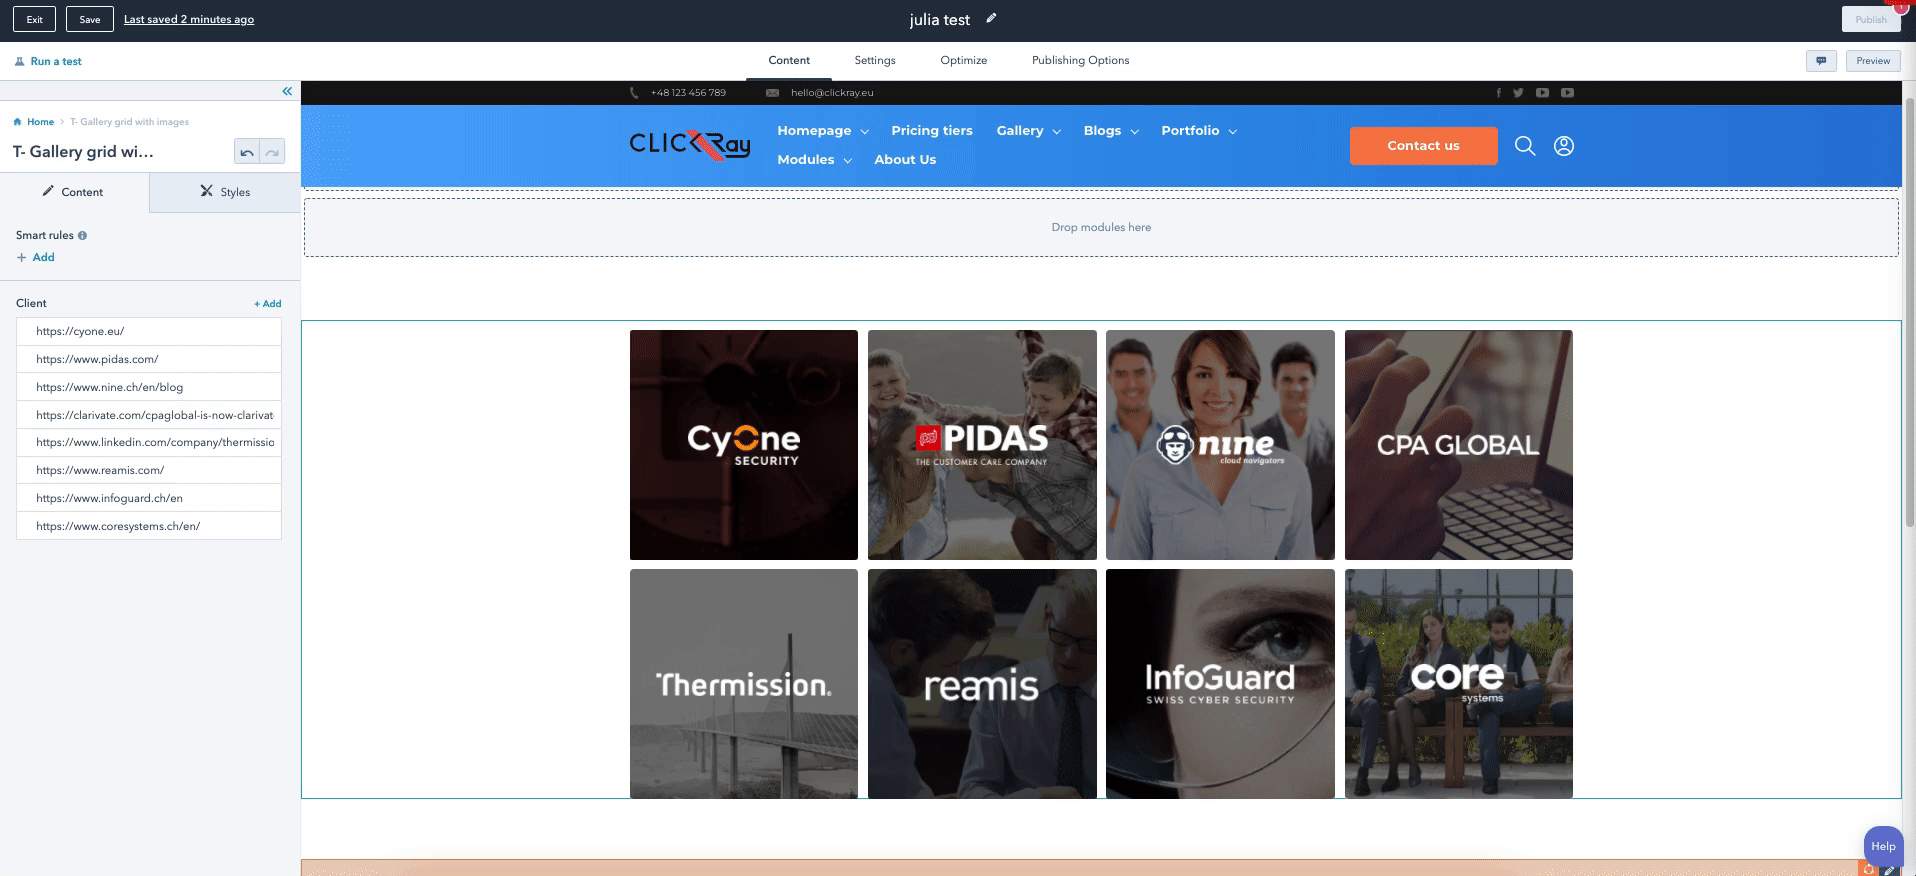Screen dimensions: 1916x876
Task: Select the https://www.nine.ch/en/blog client row
Action: (x=149, y=387)
